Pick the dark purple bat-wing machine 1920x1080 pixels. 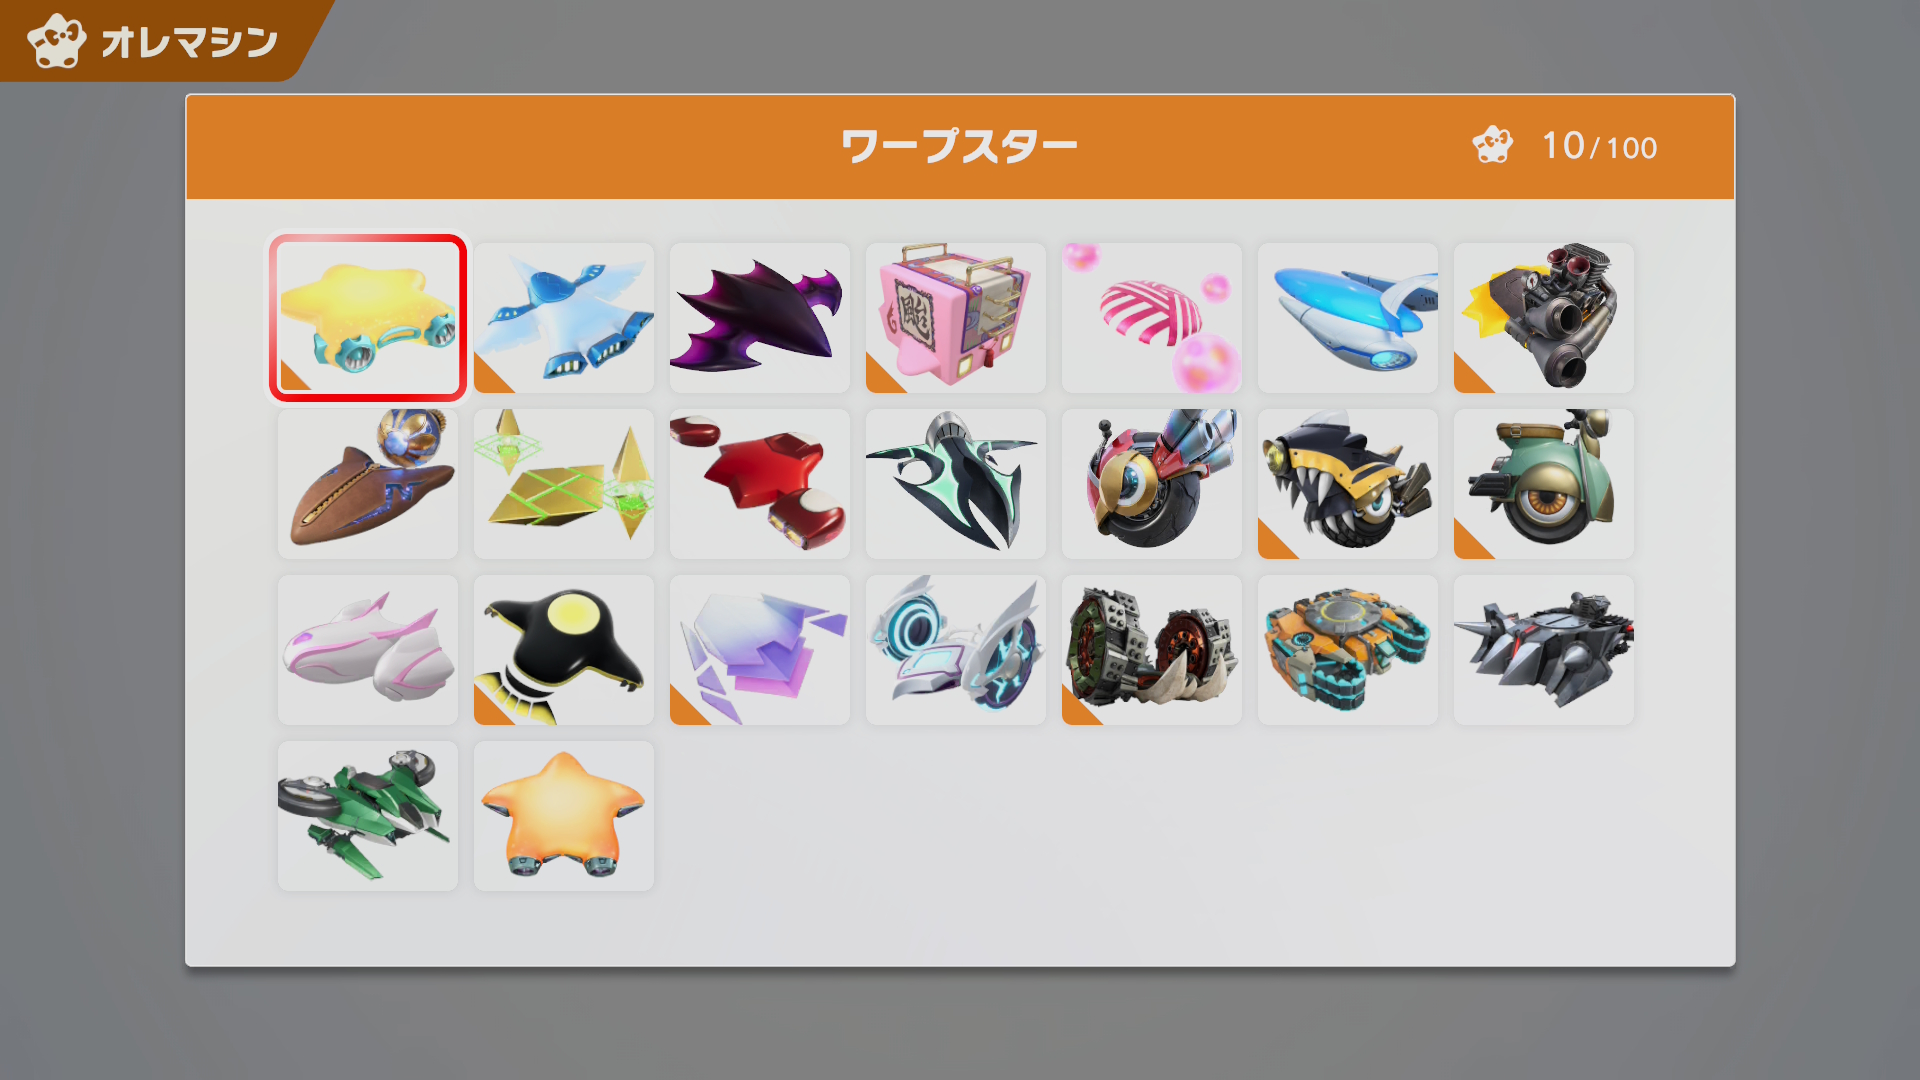coord(760,318)
